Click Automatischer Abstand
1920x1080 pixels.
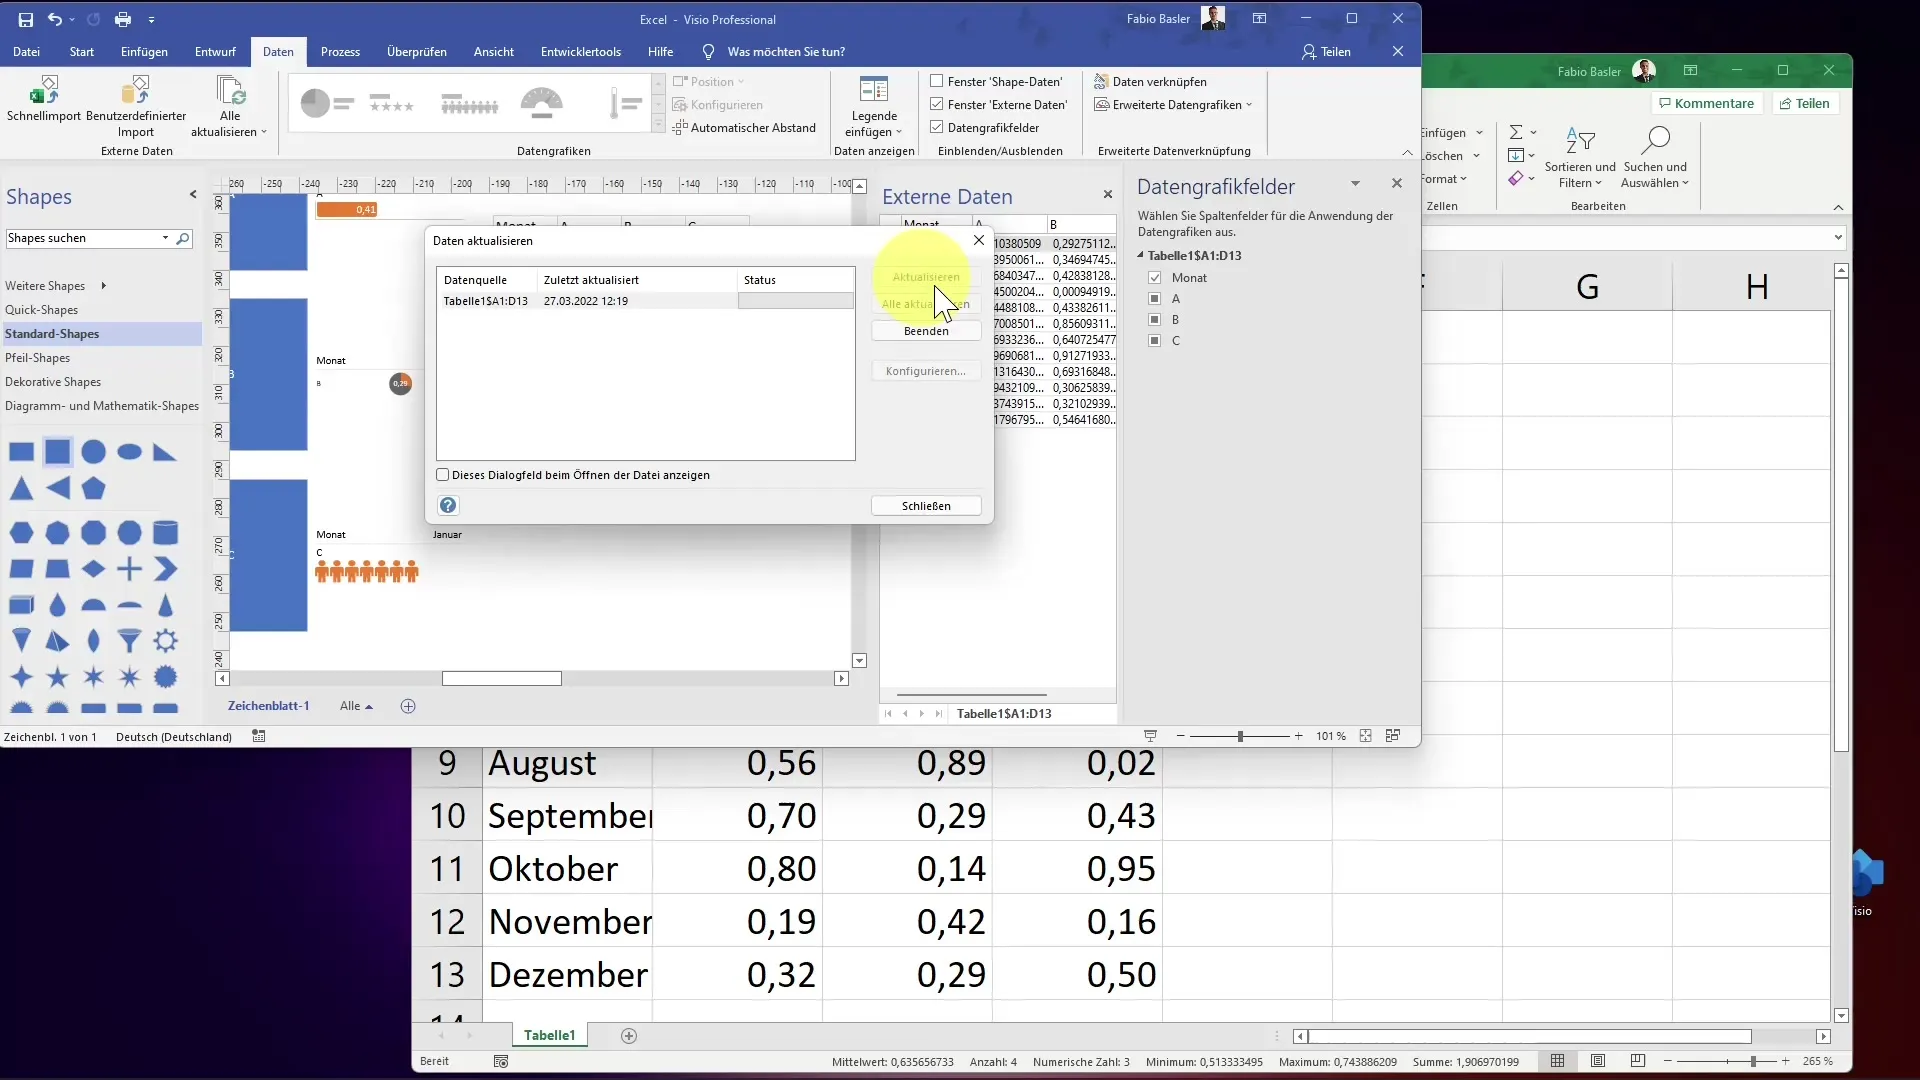744,128
